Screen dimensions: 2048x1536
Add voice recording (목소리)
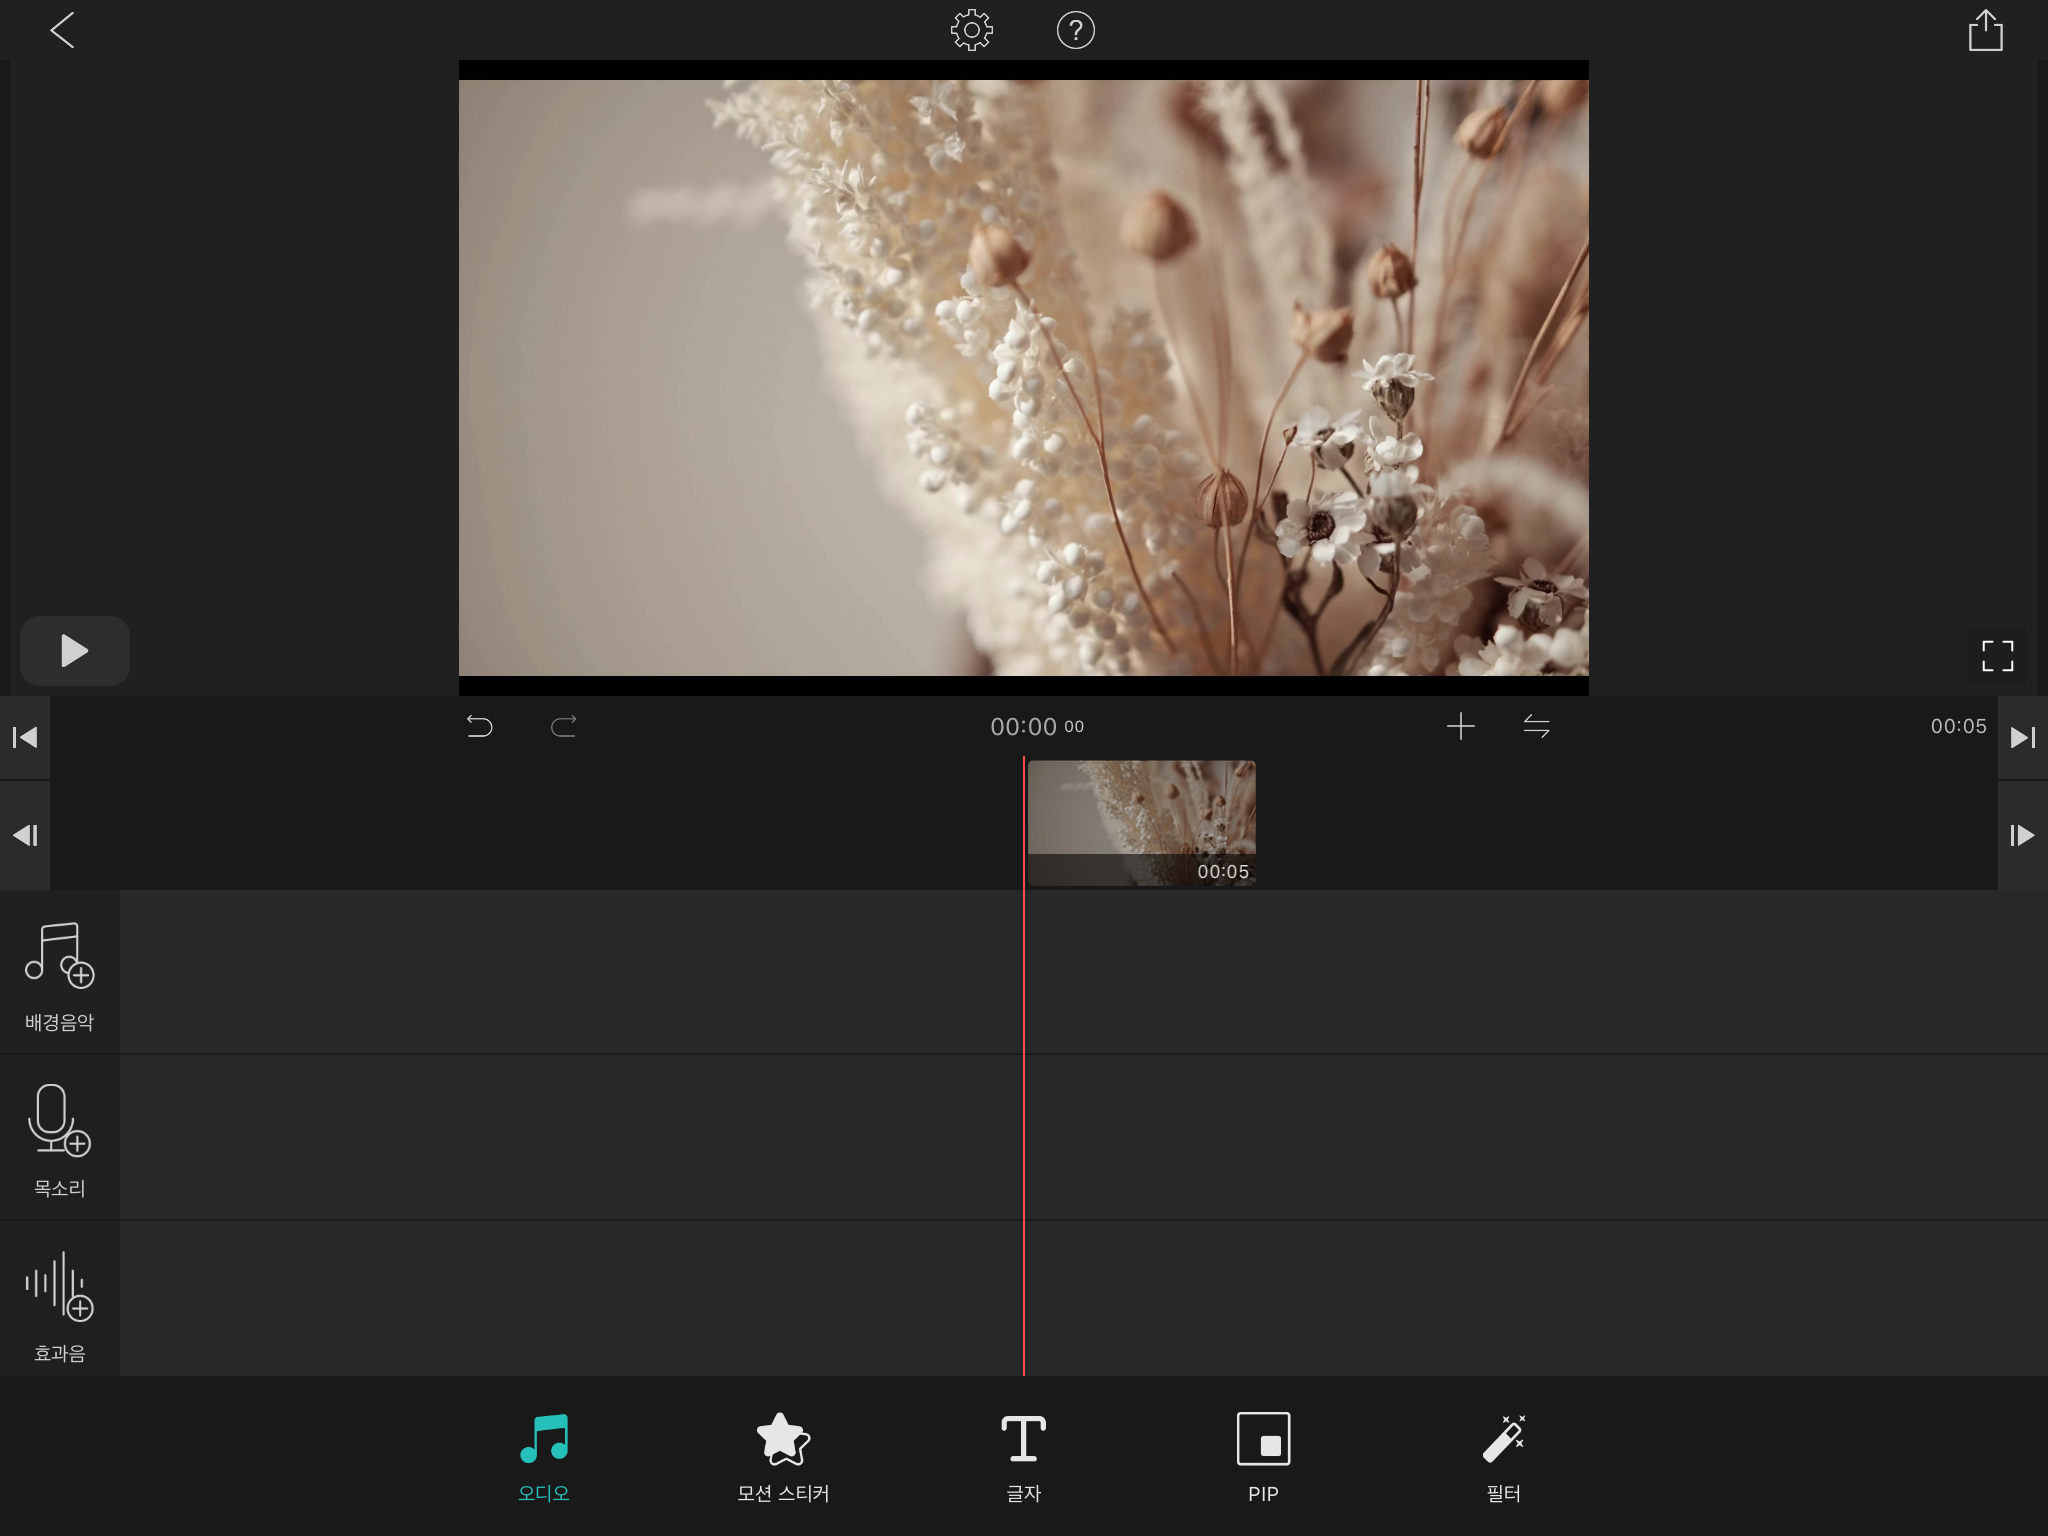(59, 1138)
